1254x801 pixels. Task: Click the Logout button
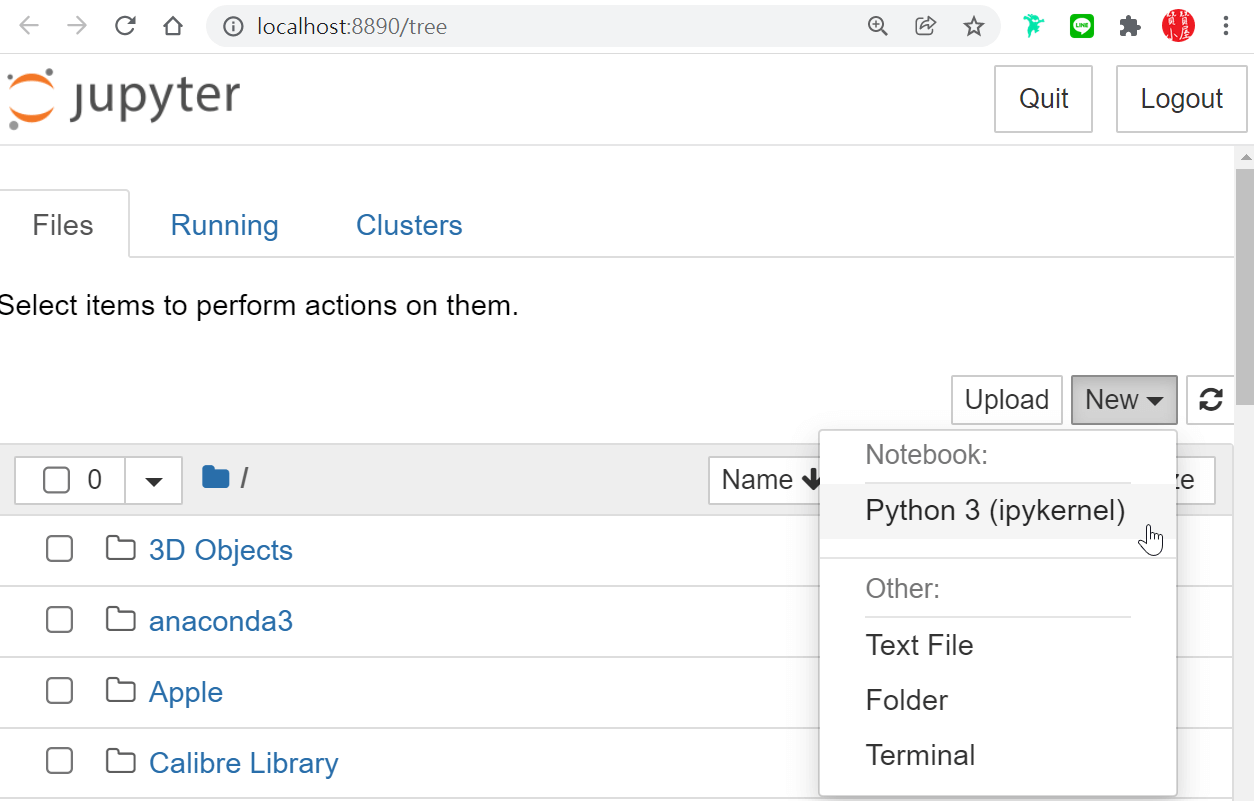[x=1182, y=99]
